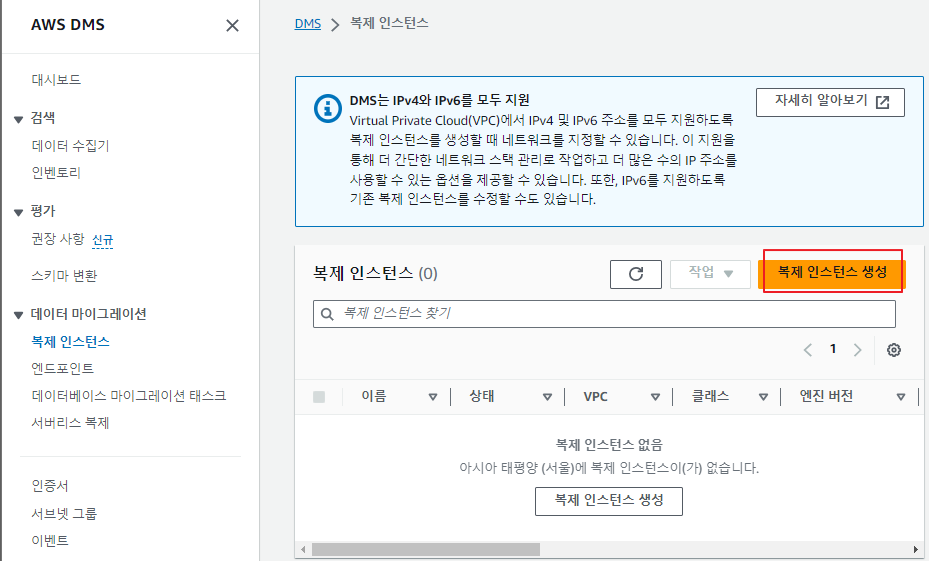Viewport: 929px width, 561px height.
Task: Go to next page chevron
Action: pyautogui.click(x=857, y=350)
